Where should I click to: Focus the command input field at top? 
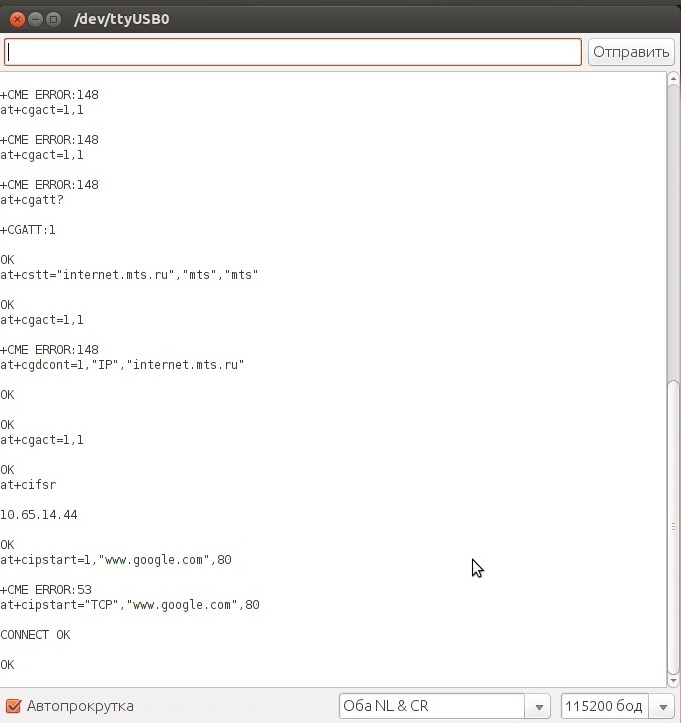293,52
